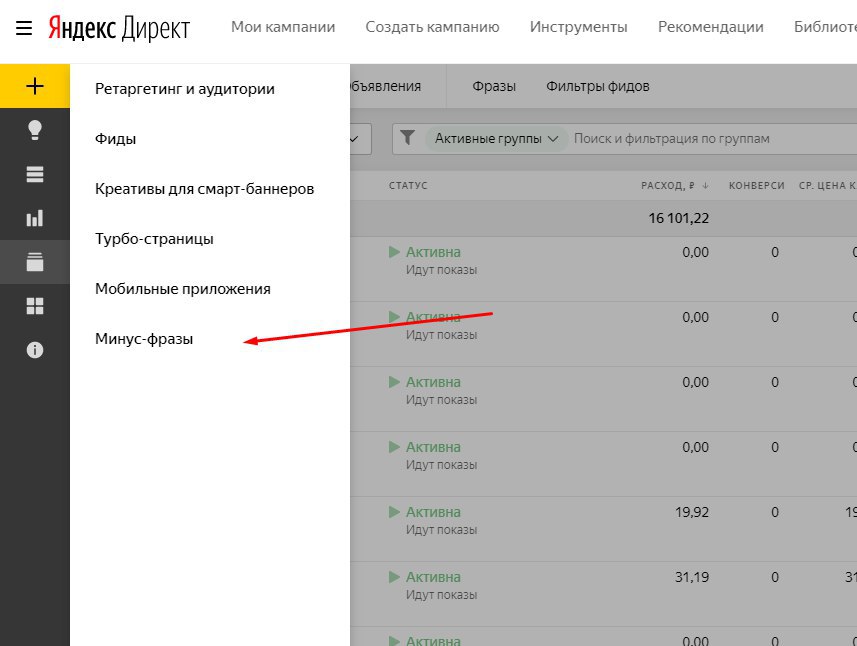Click the СР. ЦЕНА column header
857x646 pixels.
tap(827, 186)
